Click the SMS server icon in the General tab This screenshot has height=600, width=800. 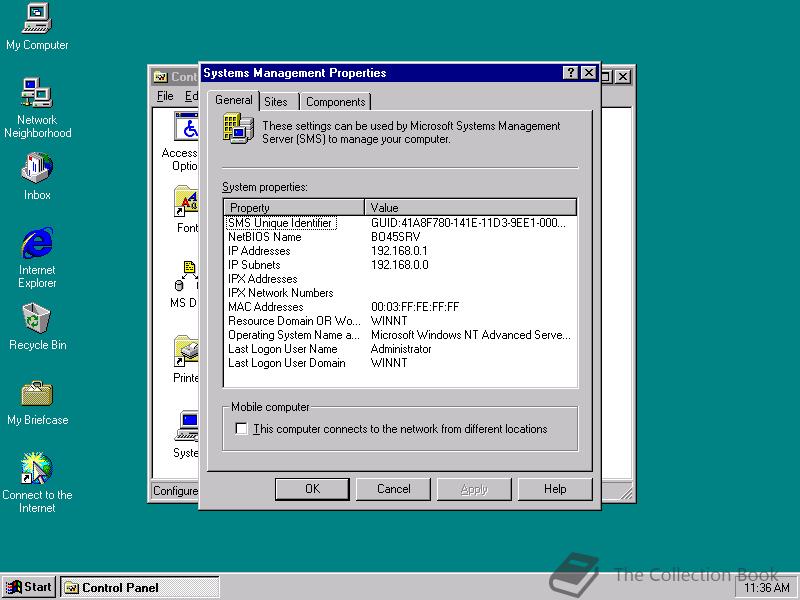(238, 128)
